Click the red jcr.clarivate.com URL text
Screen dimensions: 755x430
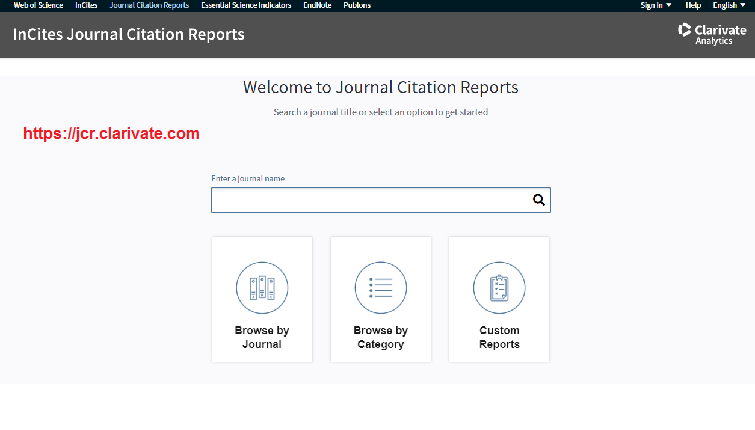tap(111, 133)
